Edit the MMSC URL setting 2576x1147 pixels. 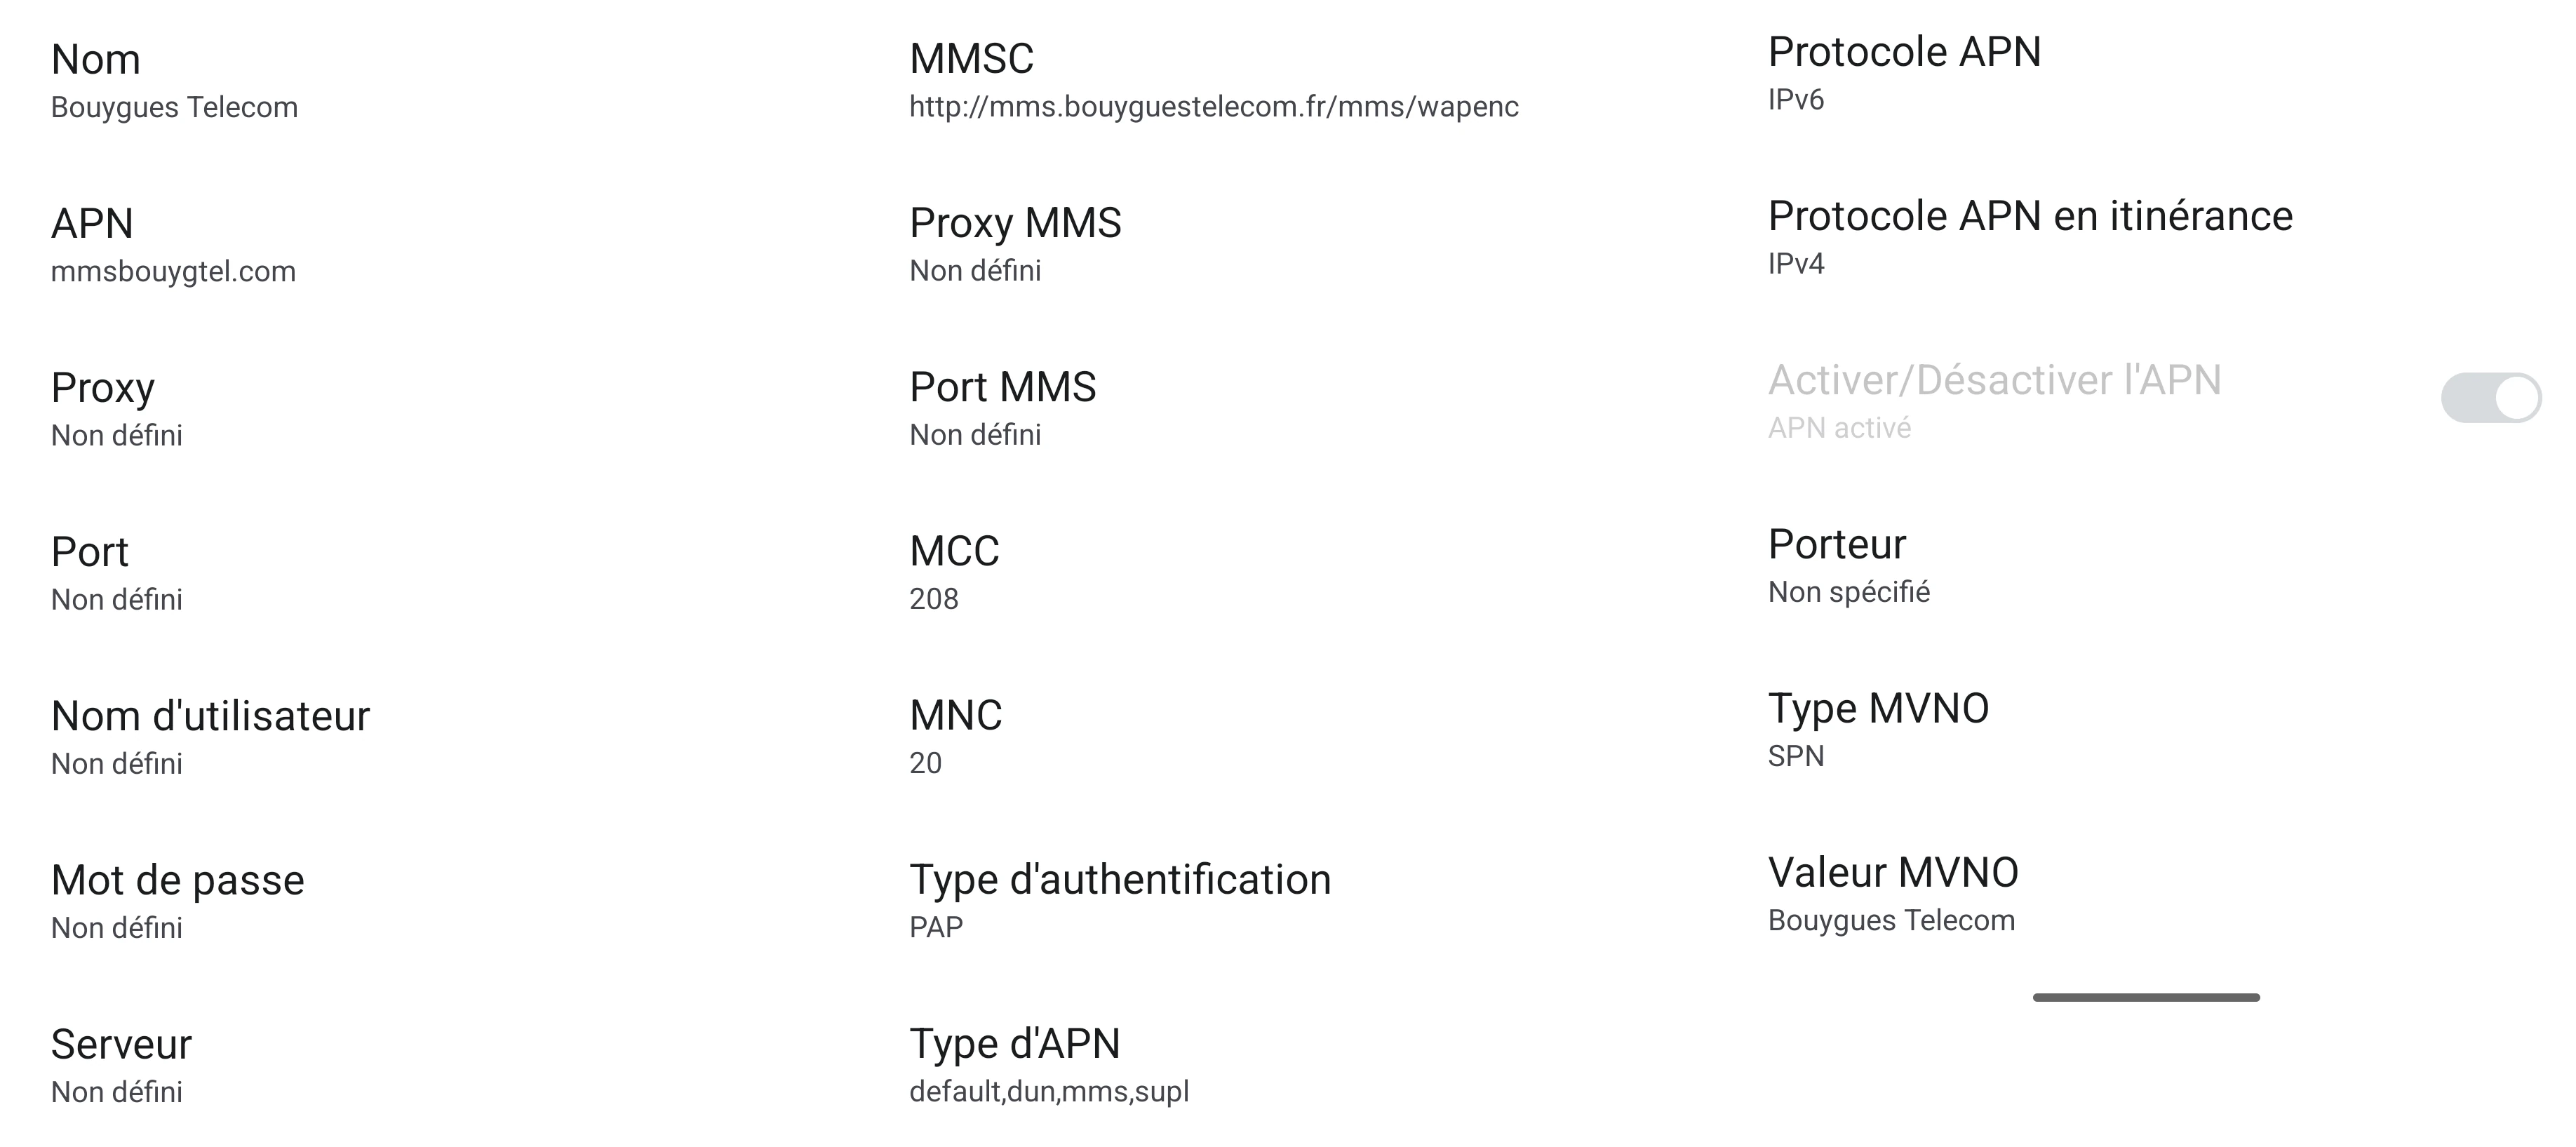(x=1213, y=81)
